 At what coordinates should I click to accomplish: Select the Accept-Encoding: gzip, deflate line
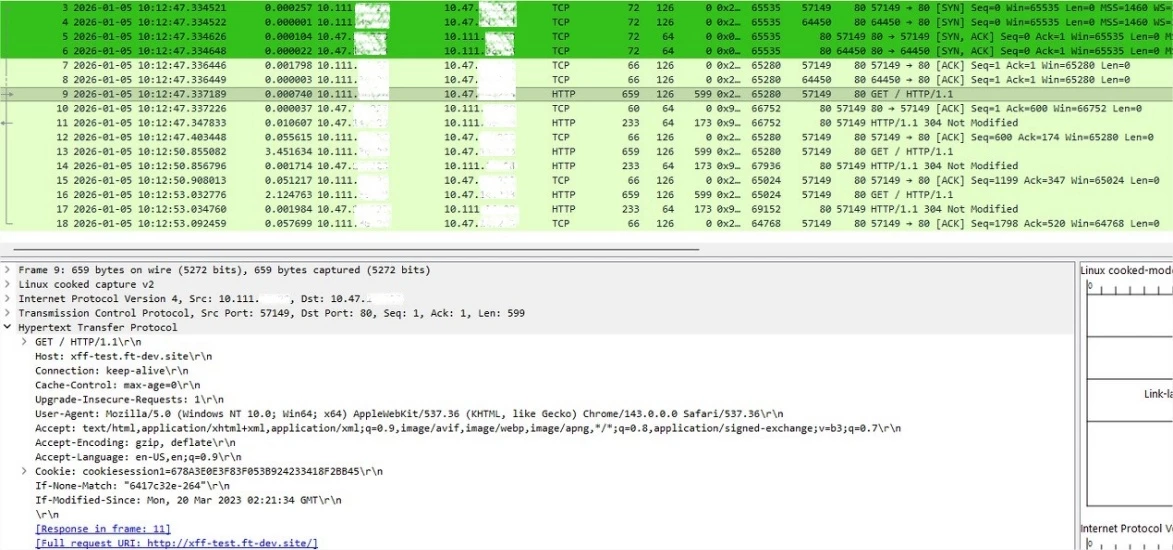click(135, 443)
